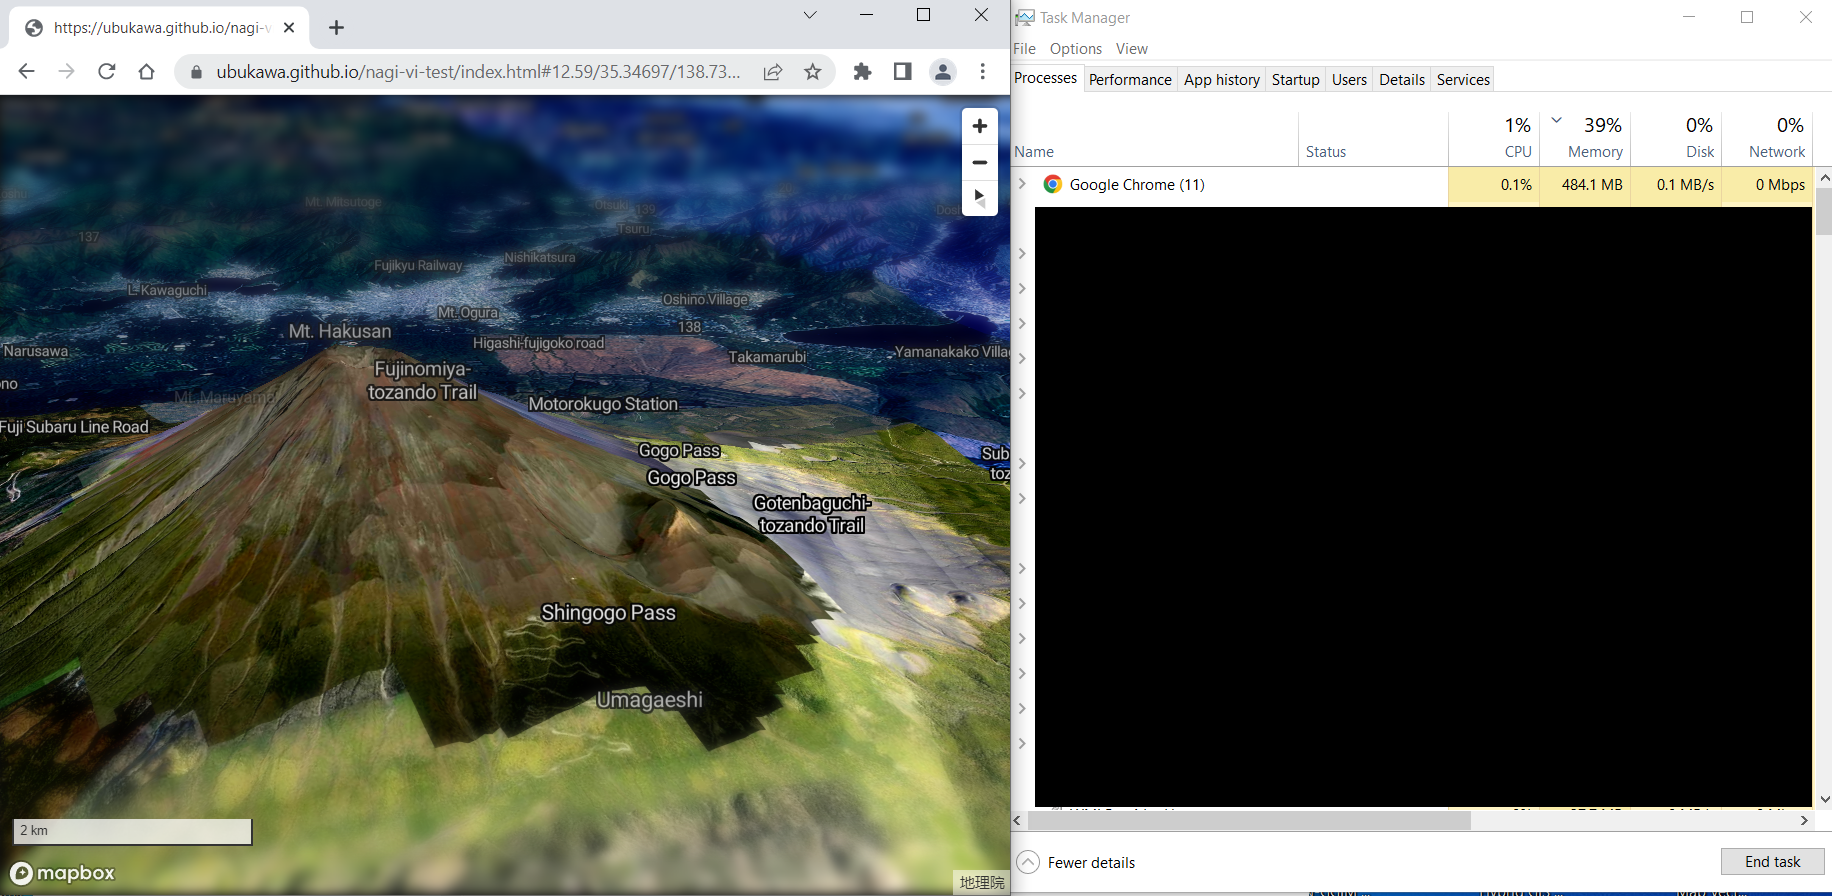Sort processes by Memory column
The height and width of the screenshot is (896, 1832).
pos(1585,138)
